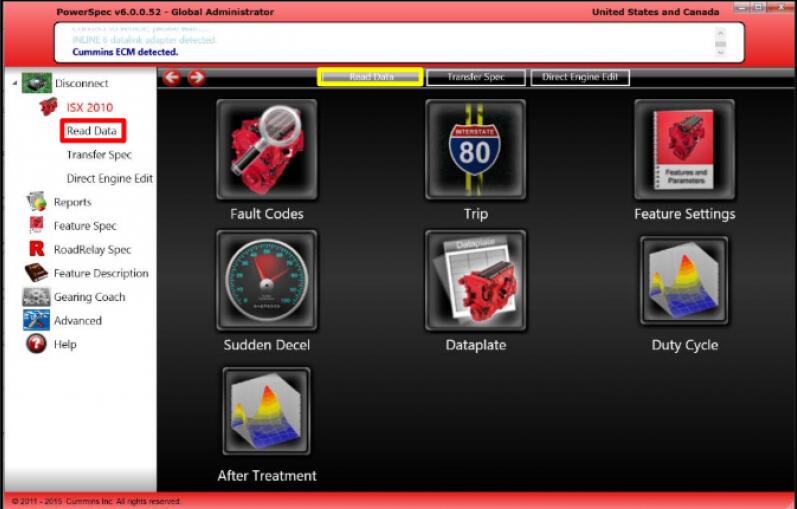
Task: Open the Feature Settings book icon
Action: pyautogui.click(x=684, y=149)
